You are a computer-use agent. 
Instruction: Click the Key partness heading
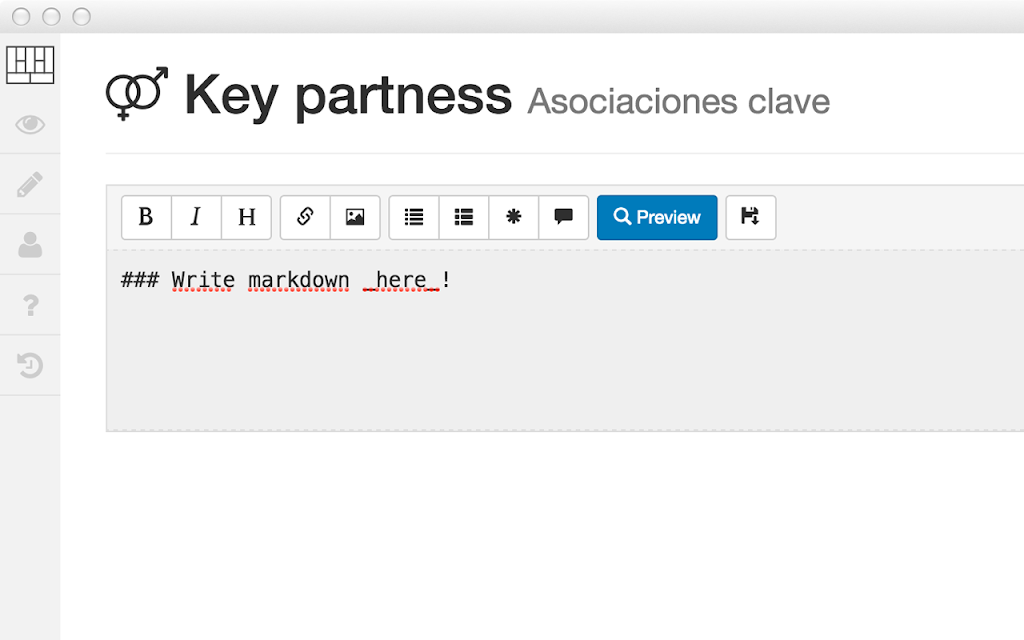(347, 96)
